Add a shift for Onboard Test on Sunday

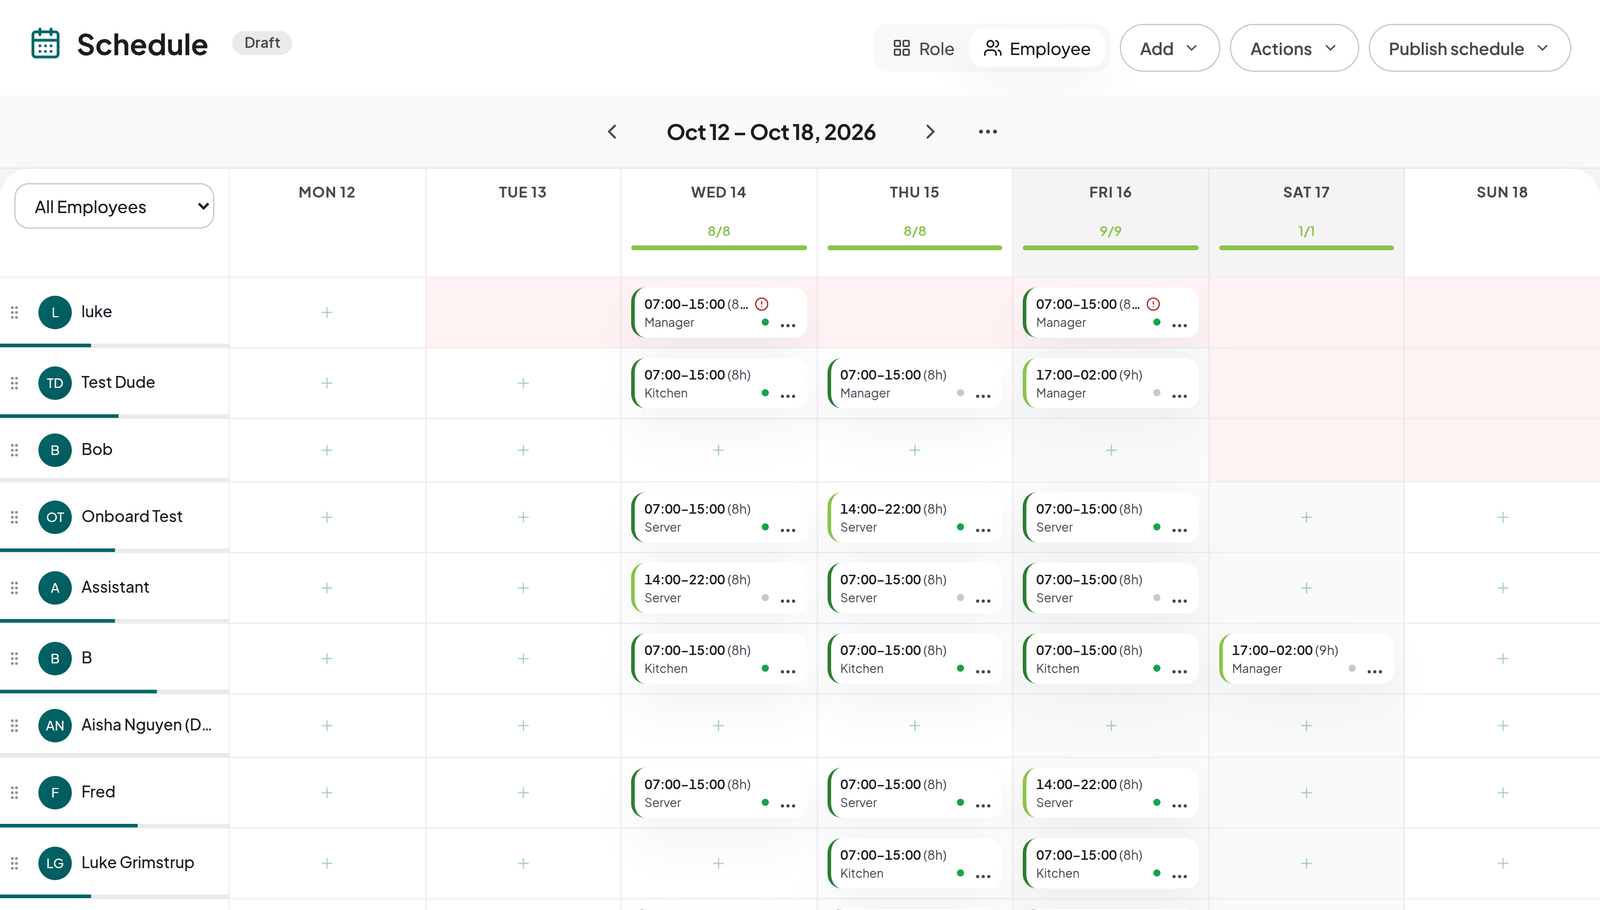[x=1502, y=517]
